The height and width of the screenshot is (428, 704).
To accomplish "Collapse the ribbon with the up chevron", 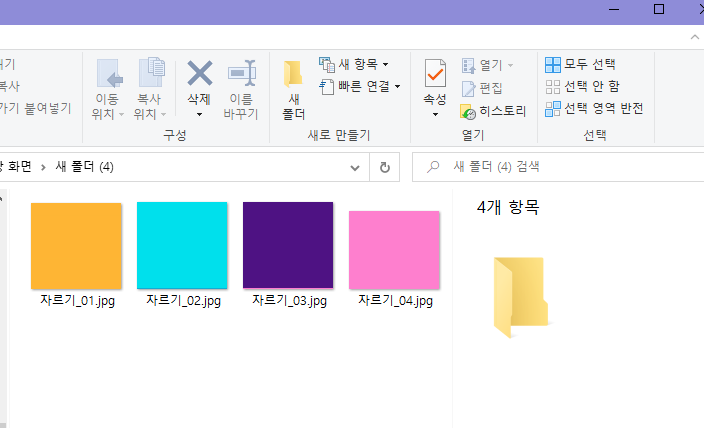I will click(695, 37).
